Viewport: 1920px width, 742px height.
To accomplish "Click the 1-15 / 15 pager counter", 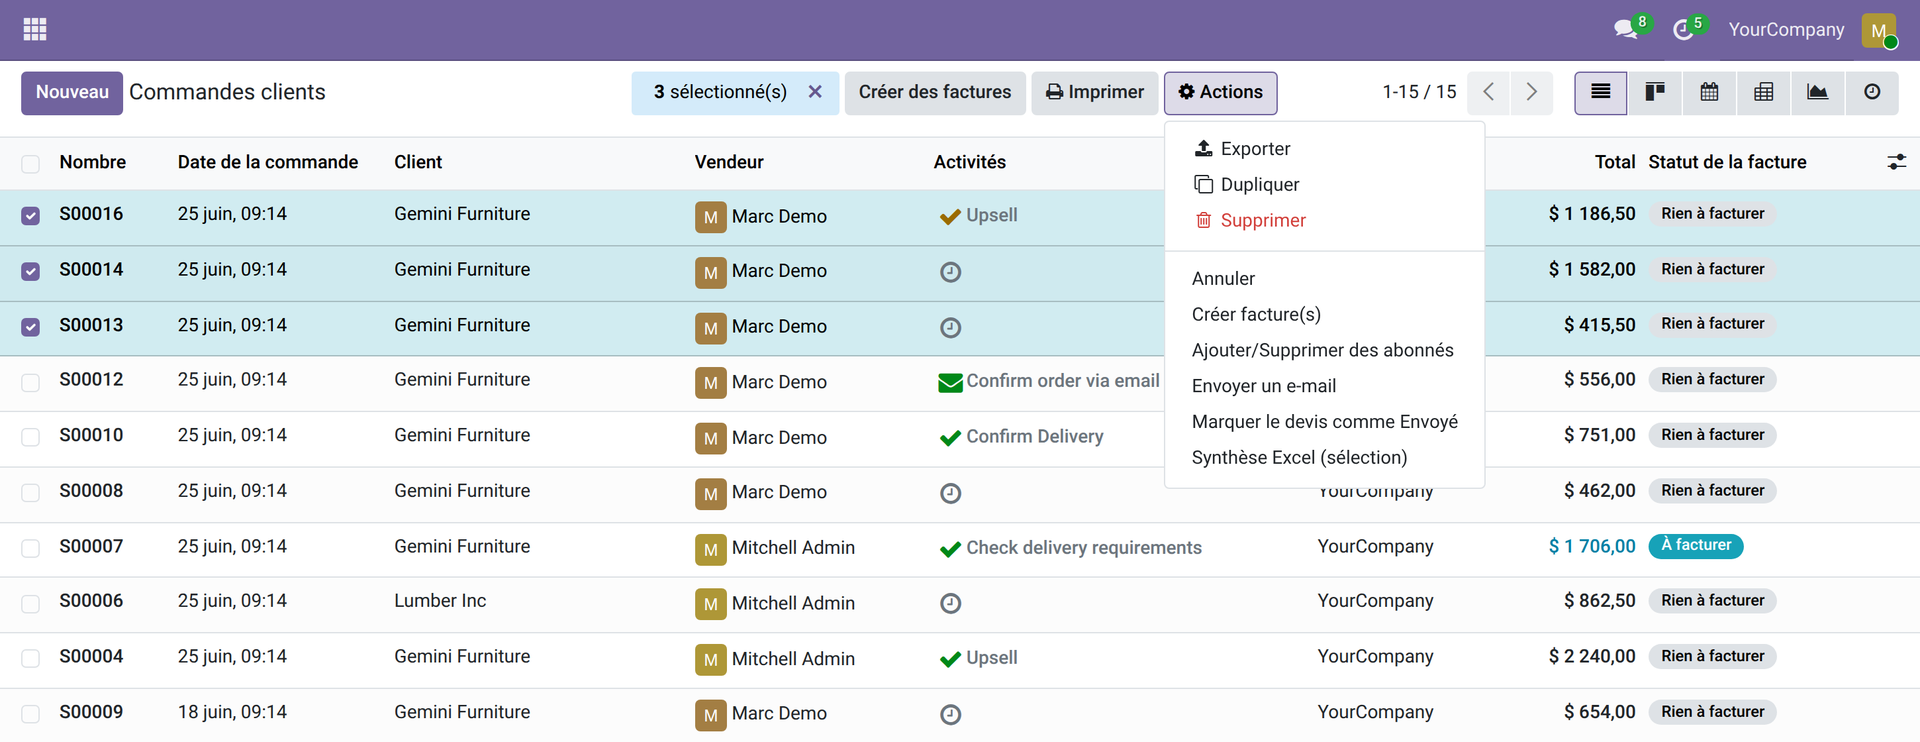I will [x=1419, y=92].
